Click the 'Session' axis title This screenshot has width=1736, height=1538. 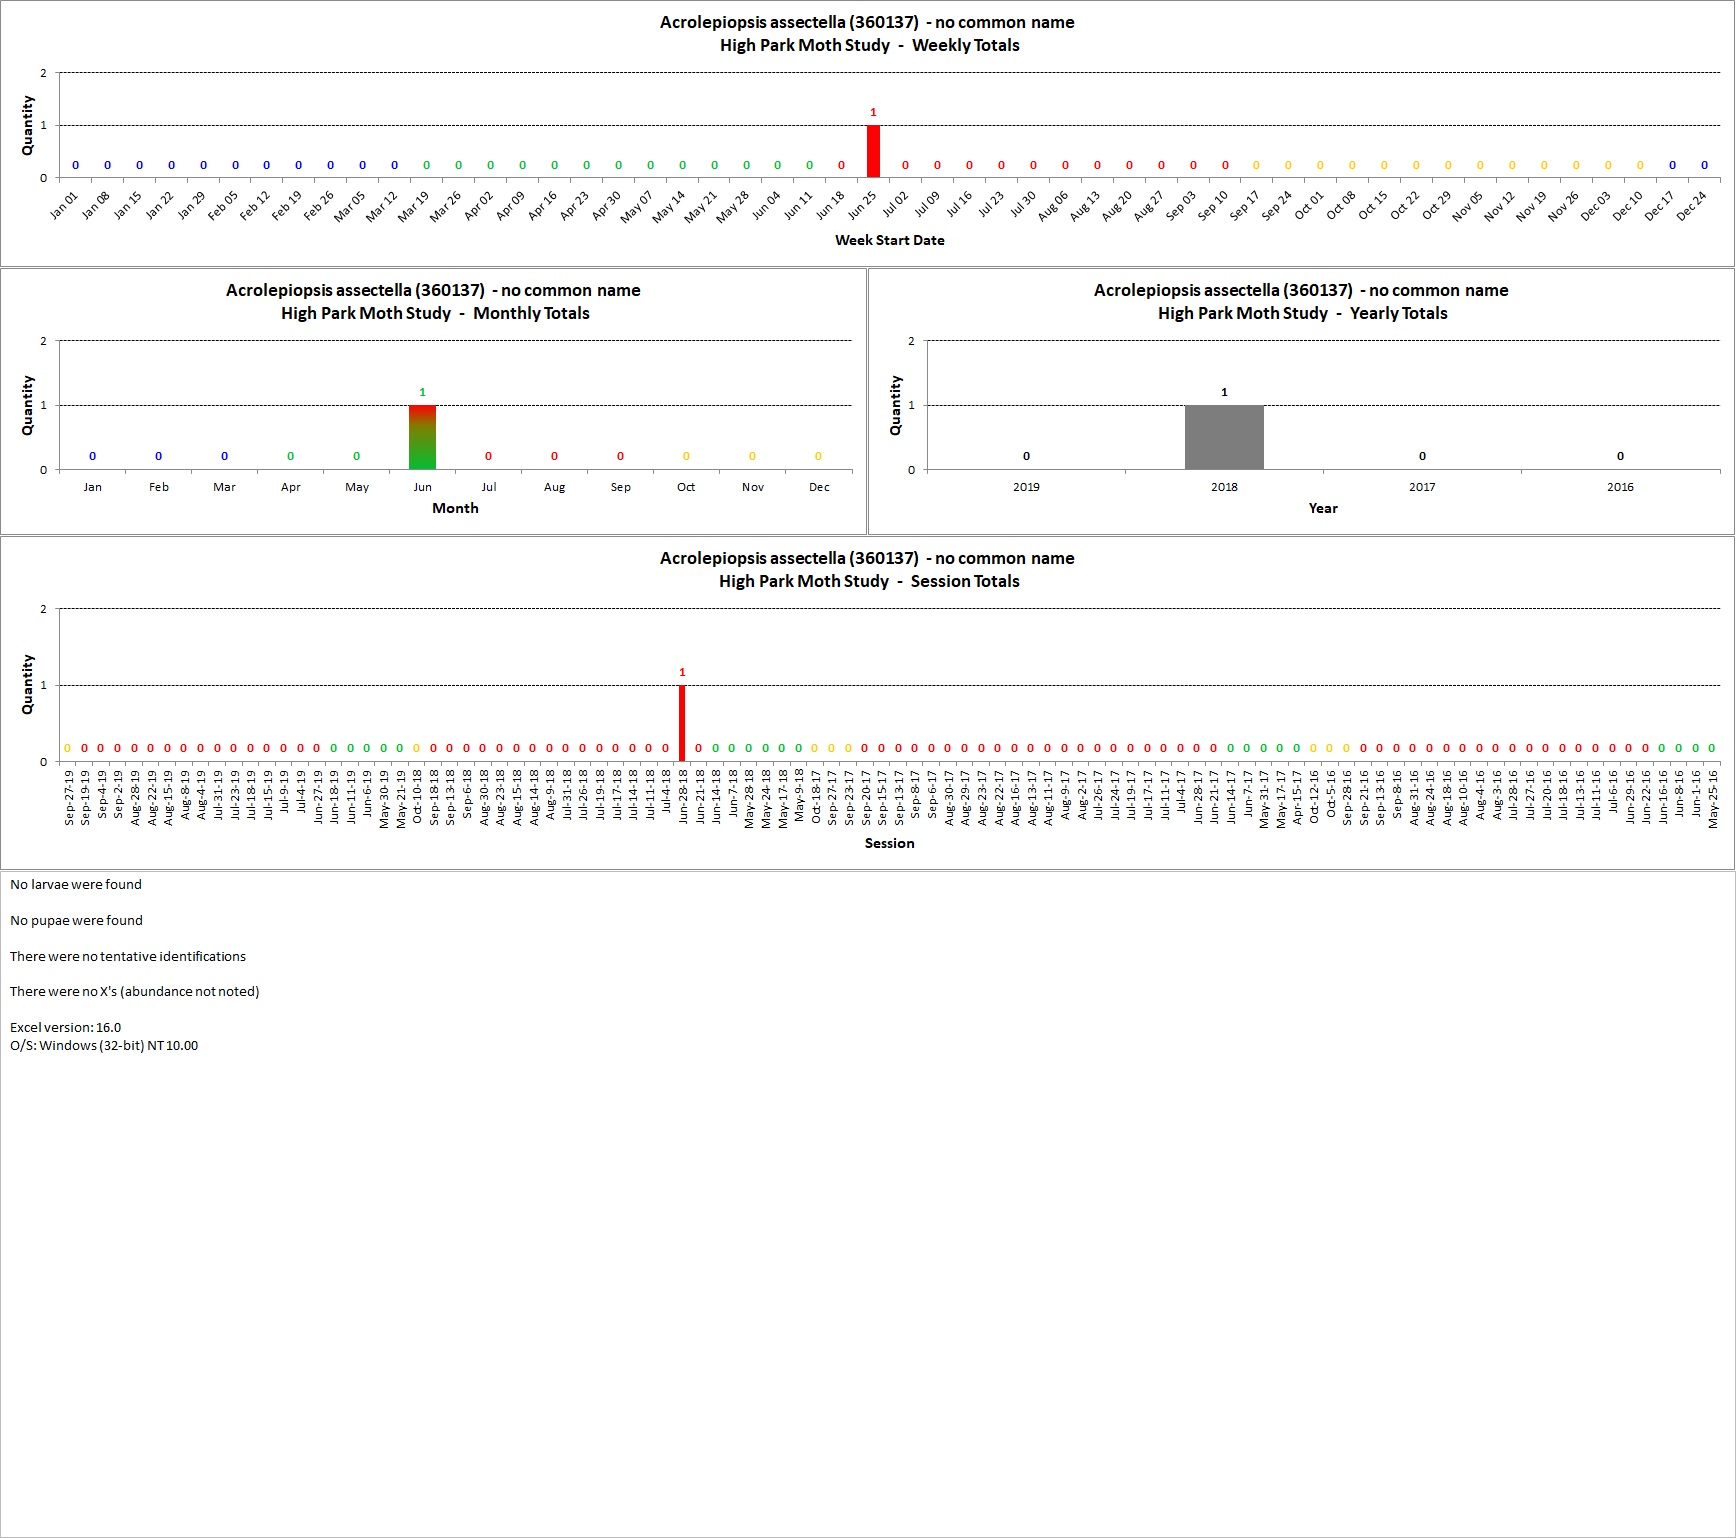pos(890,843)
